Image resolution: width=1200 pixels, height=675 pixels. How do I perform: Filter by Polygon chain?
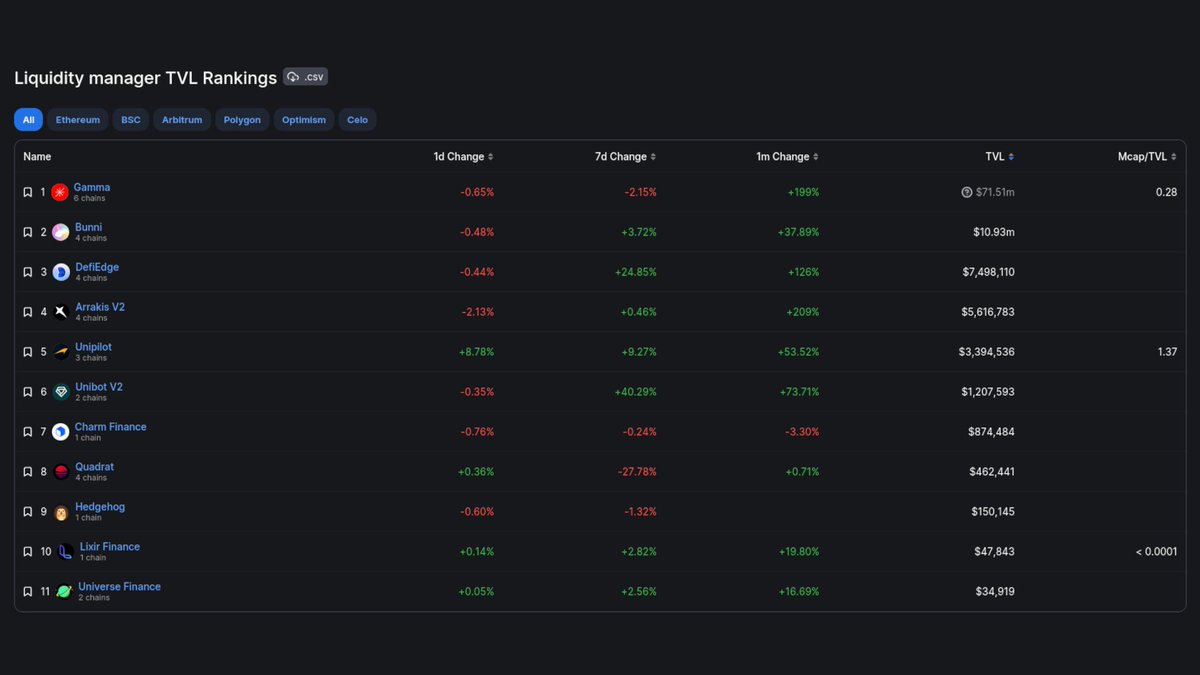point(242,120)
